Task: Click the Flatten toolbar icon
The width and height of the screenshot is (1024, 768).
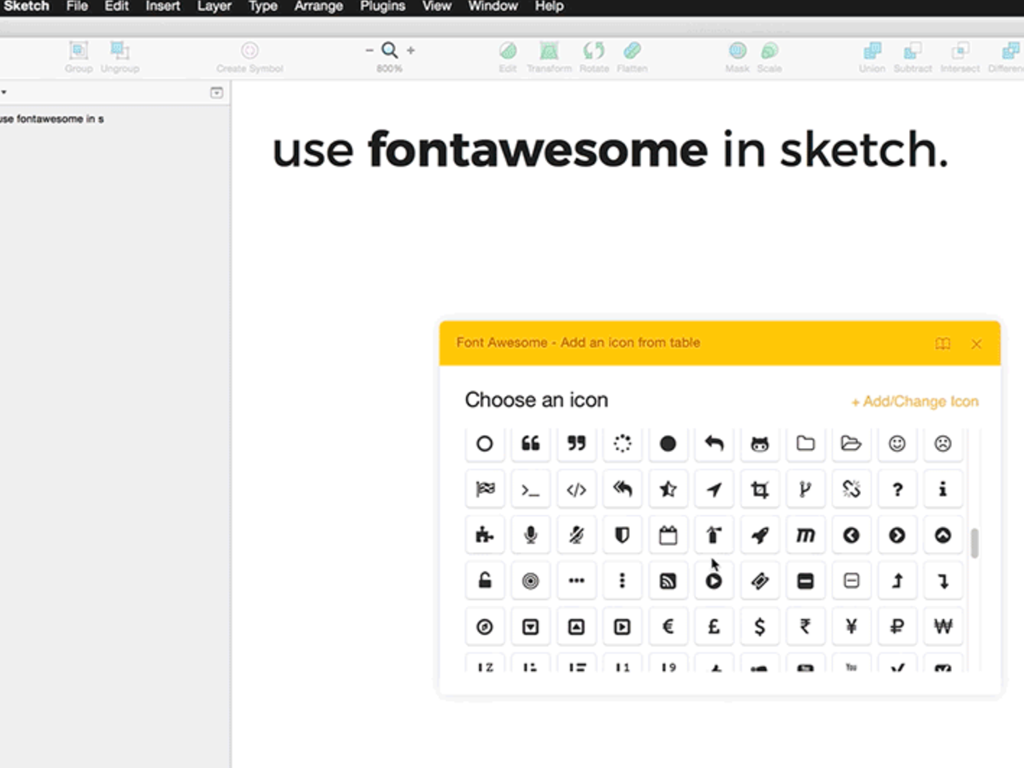Action: (633, 49)
